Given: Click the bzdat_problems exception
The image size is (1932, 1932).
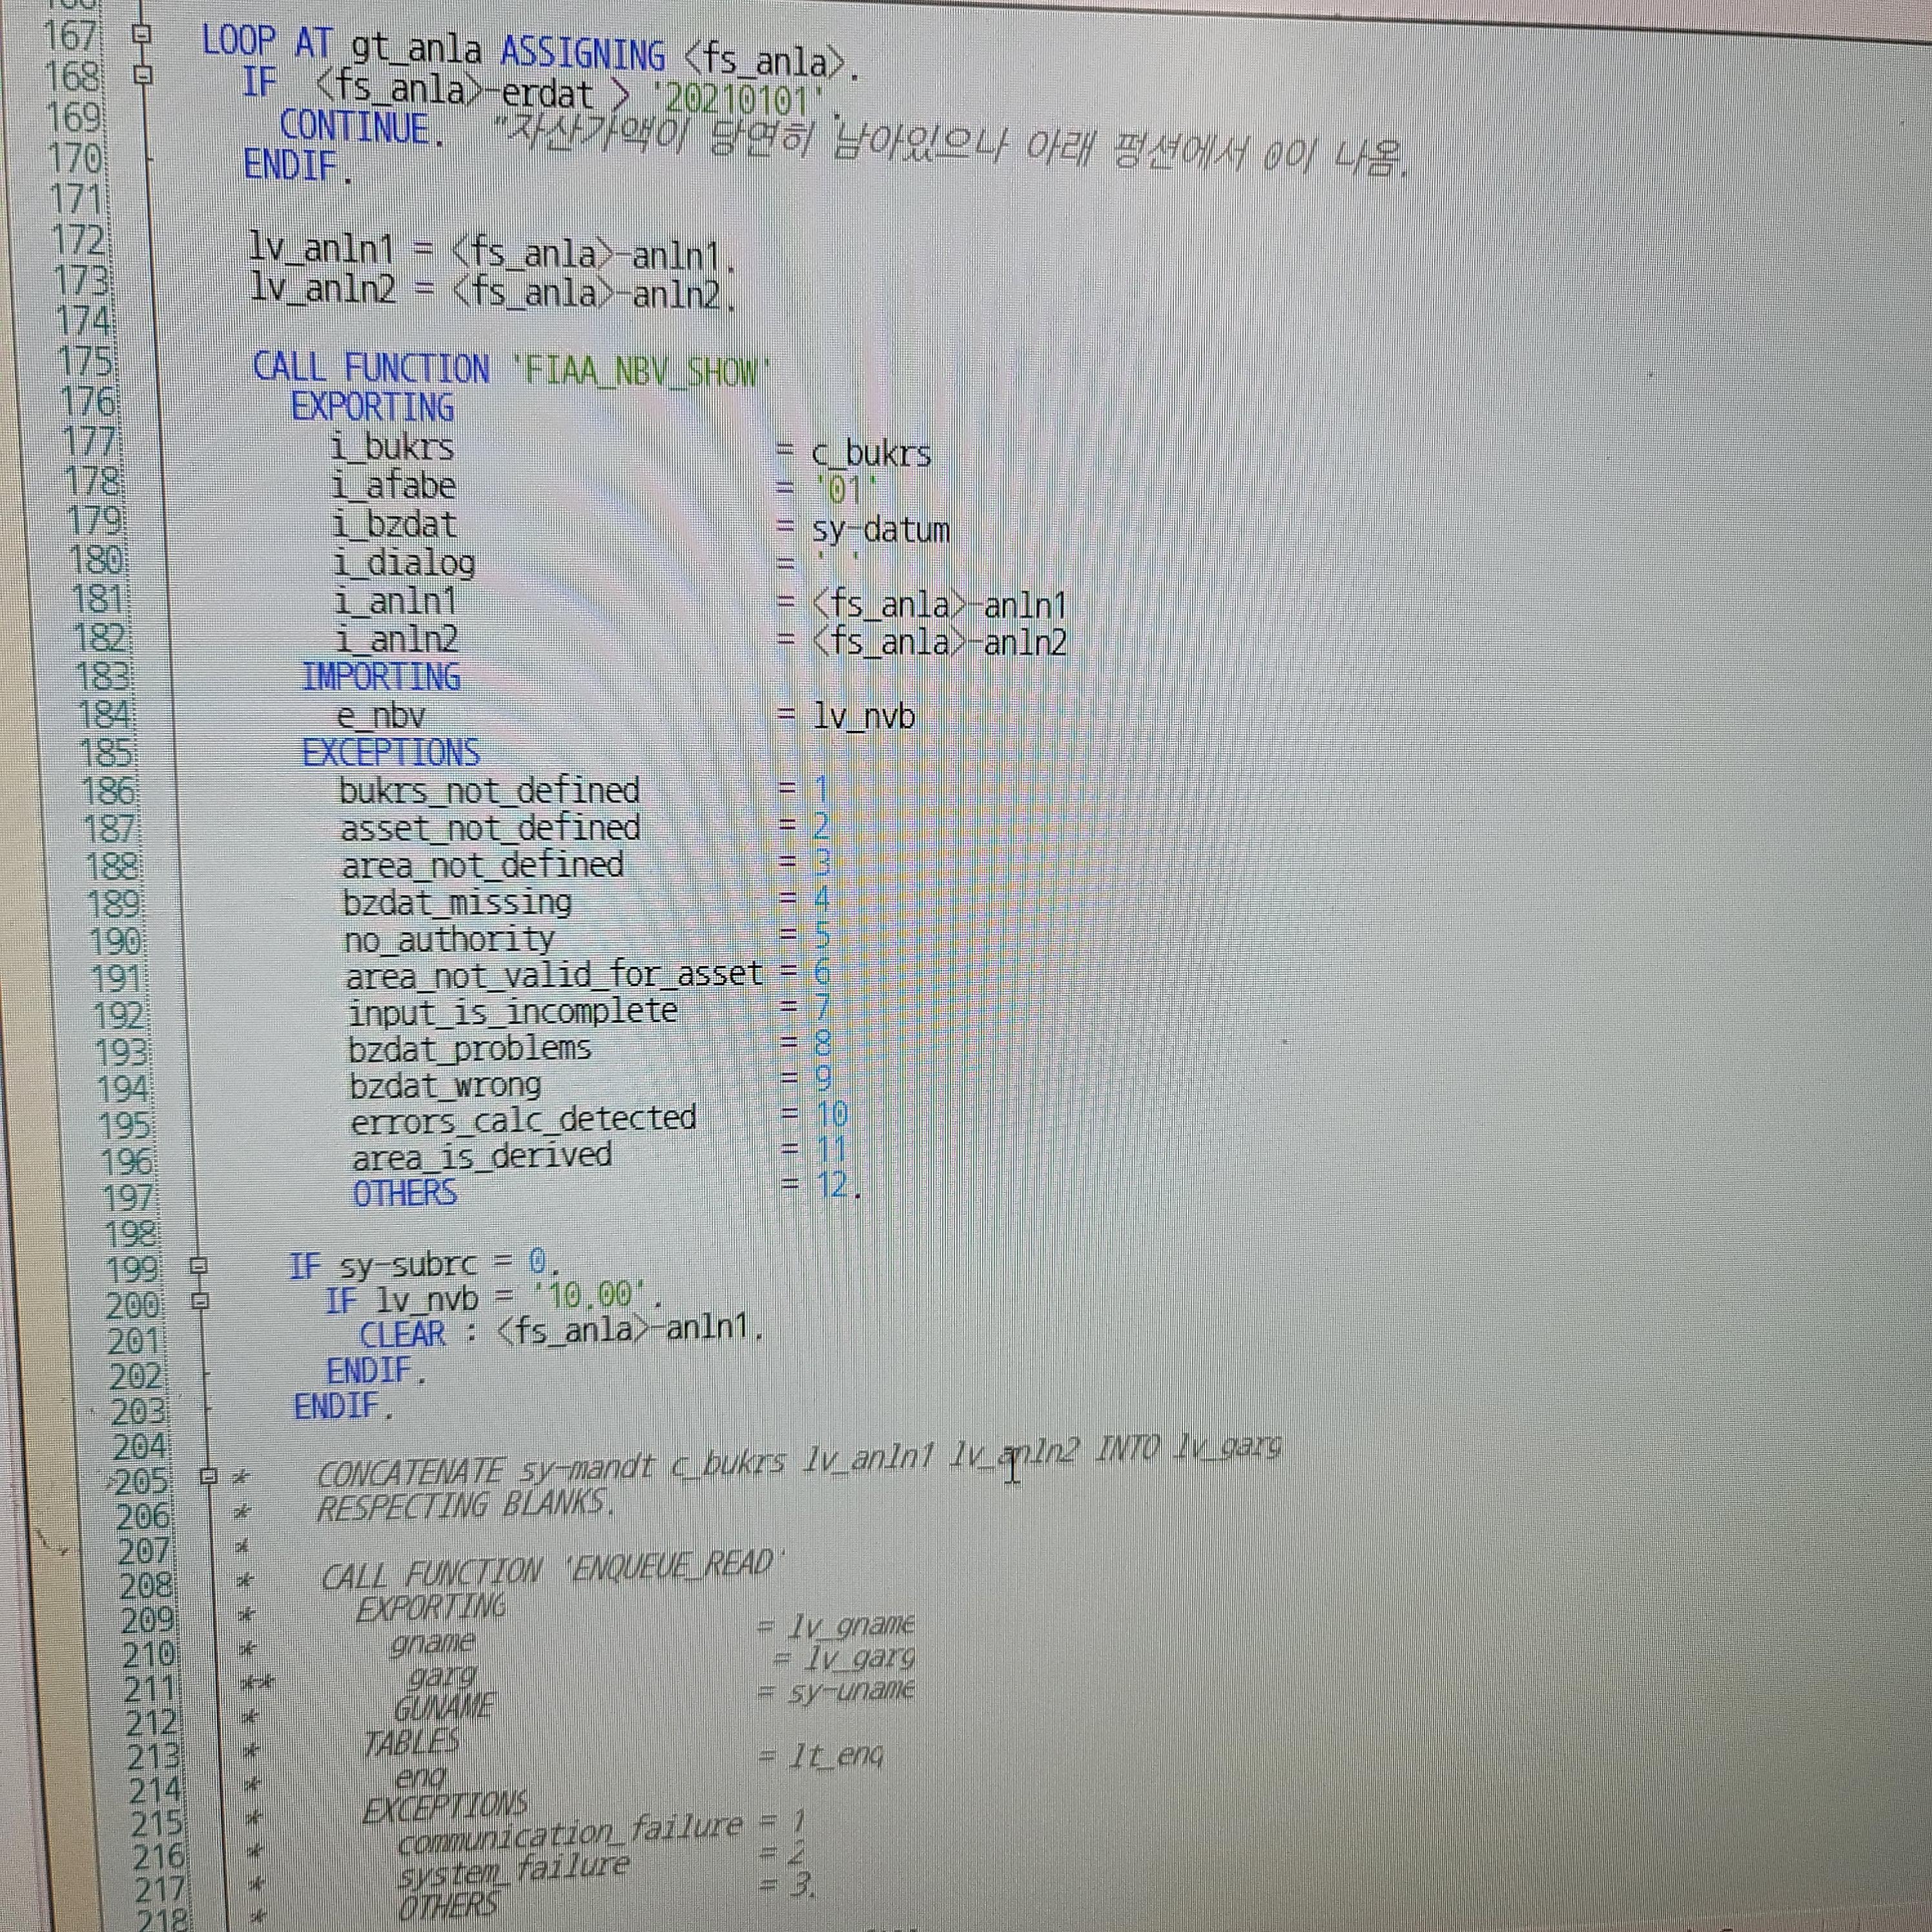Looking at the screenshot, I should point(469,1049).
